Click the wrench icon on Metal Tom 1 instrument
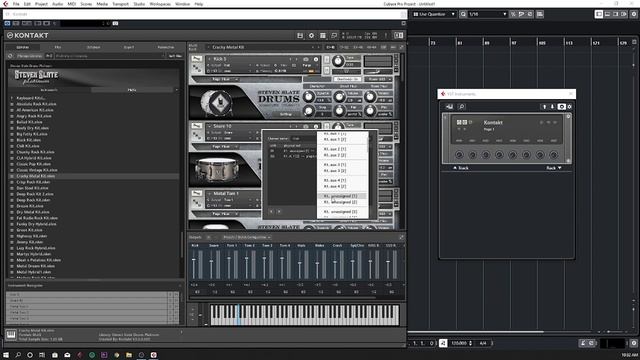The height and width of the screenshot is (360, 640). pyautogui.click(x=197, y=193)
